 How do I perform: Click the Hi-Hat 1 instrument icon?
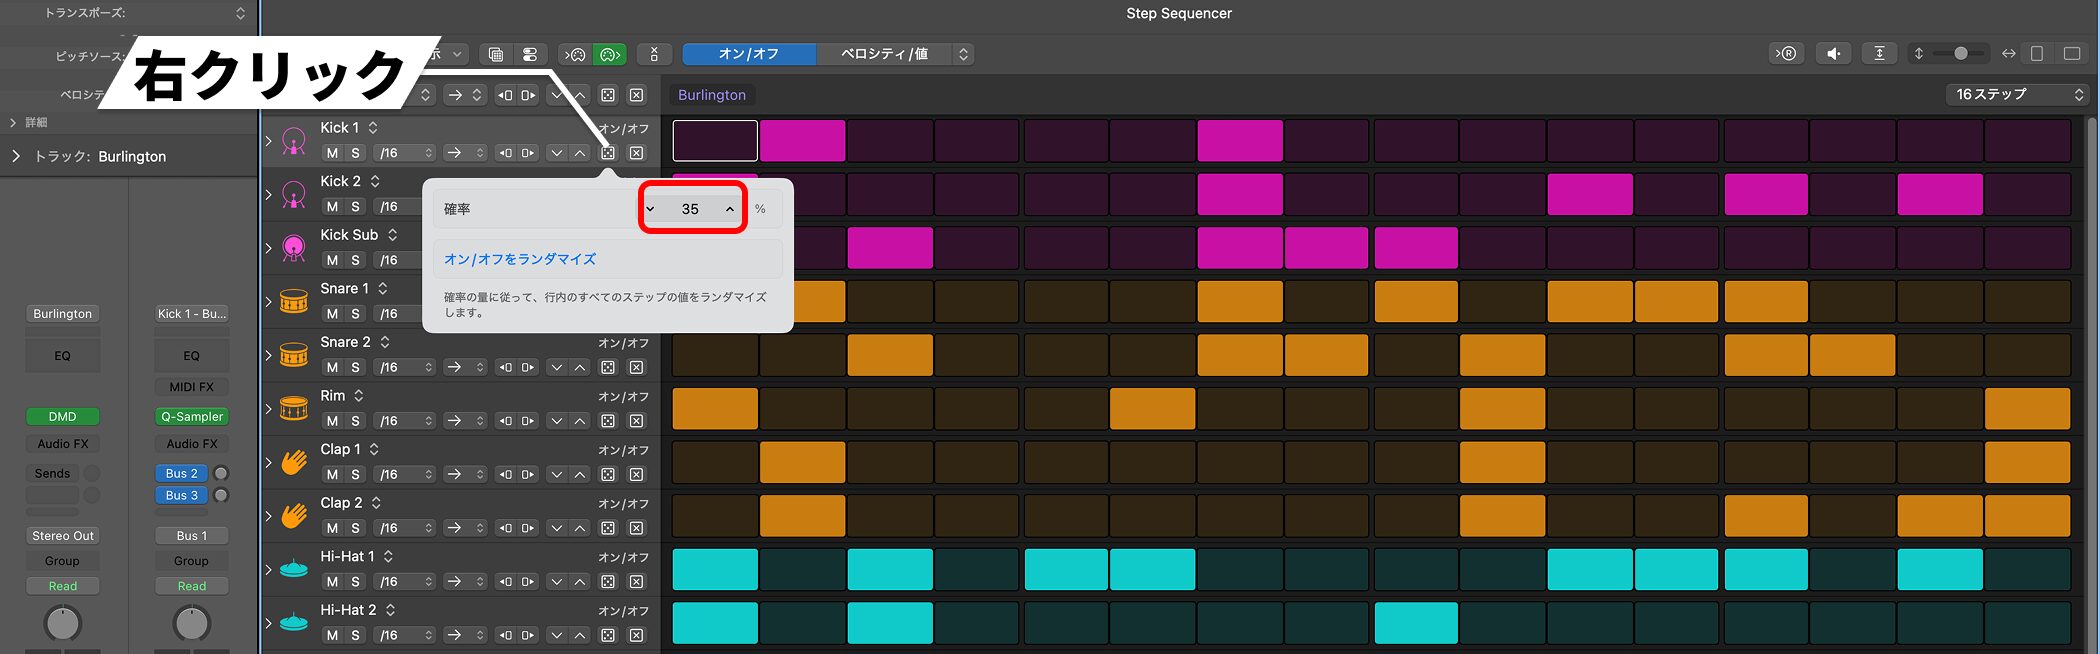tap(294, 569)
